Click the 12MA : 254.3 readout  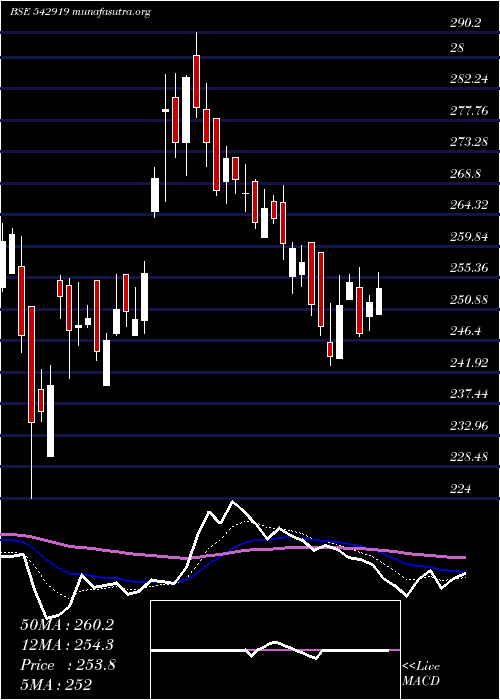coord(67,645)
